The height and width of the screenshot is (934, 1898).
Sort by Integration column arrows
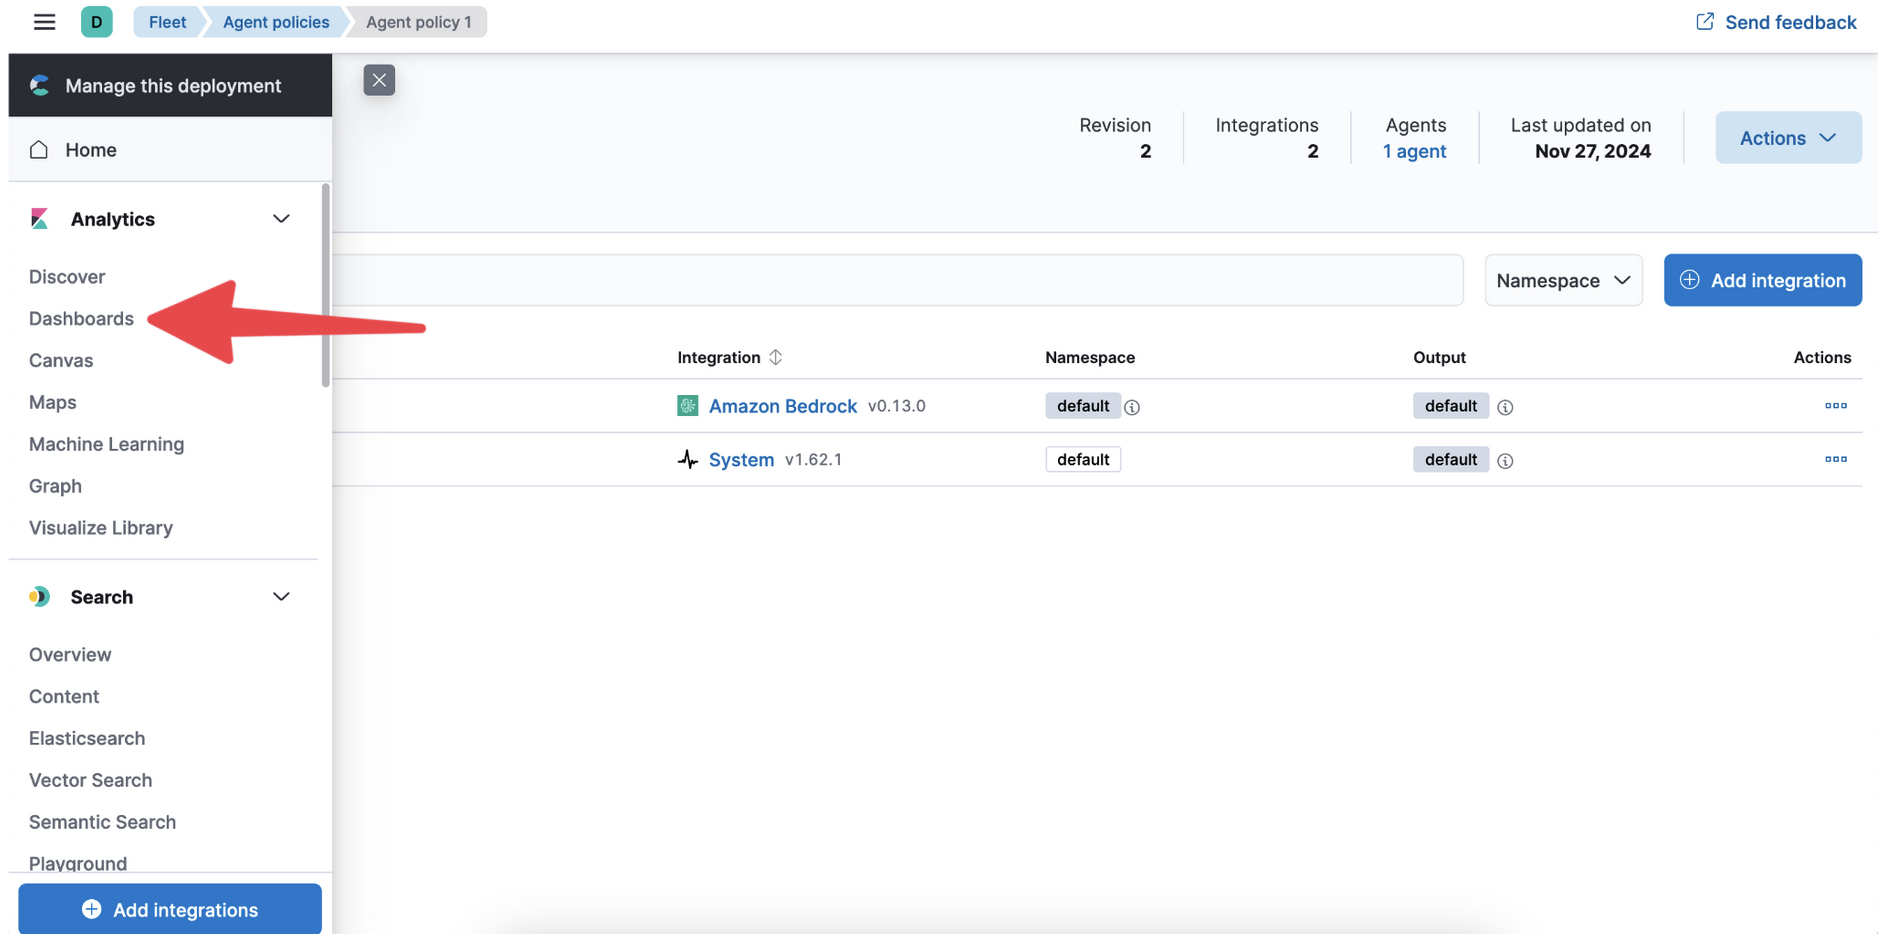[775, 357]
